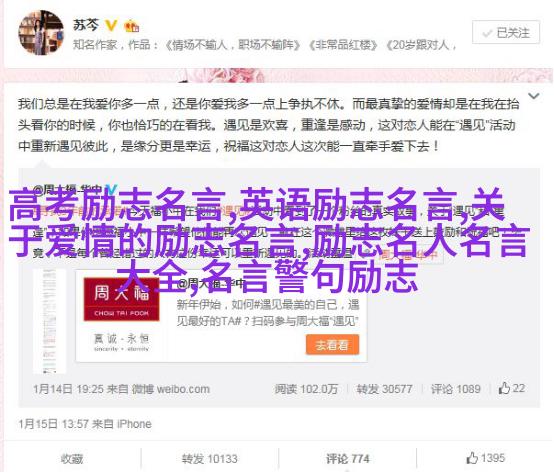Open the 苏芩 username link
554x473 pixels.
point(86,25)
